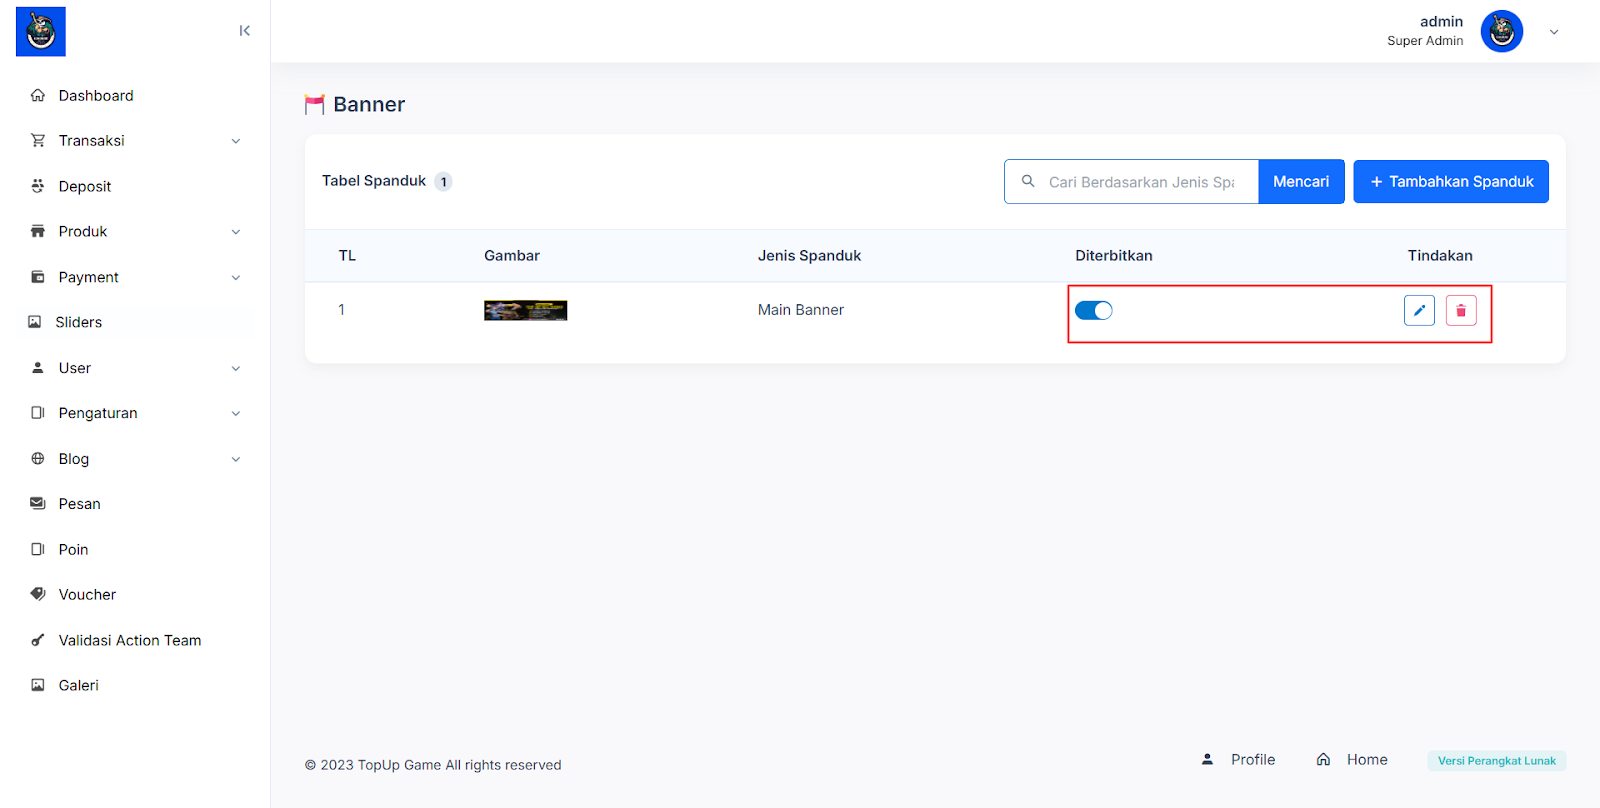1600x808 pixels.
Task: Open the Main Banner thumbnail image
Action: click(526, 310)
